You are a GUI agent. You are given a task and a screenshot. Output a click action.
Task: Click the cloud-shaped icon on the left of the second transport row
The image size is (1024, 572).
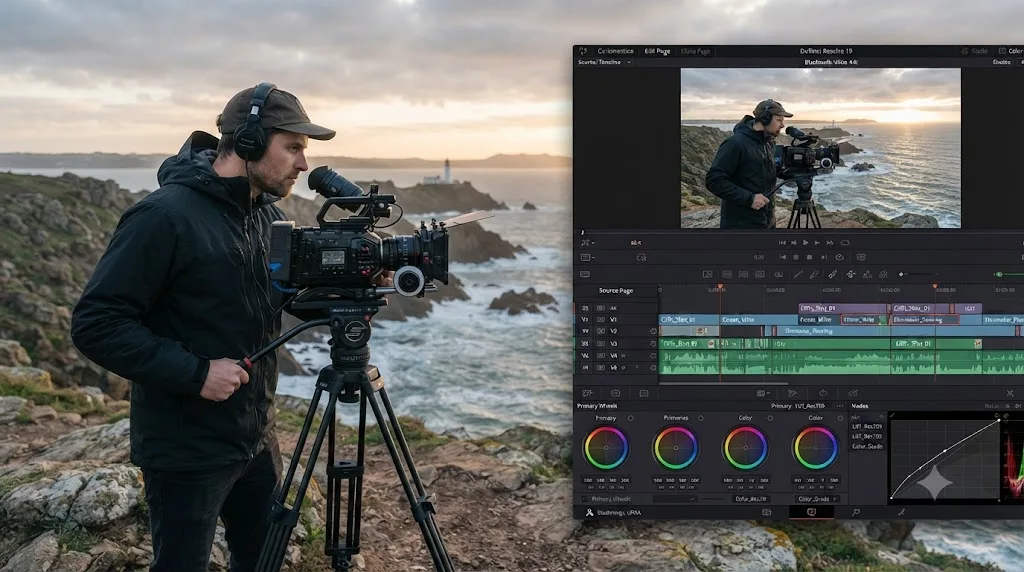click(641, 257)
